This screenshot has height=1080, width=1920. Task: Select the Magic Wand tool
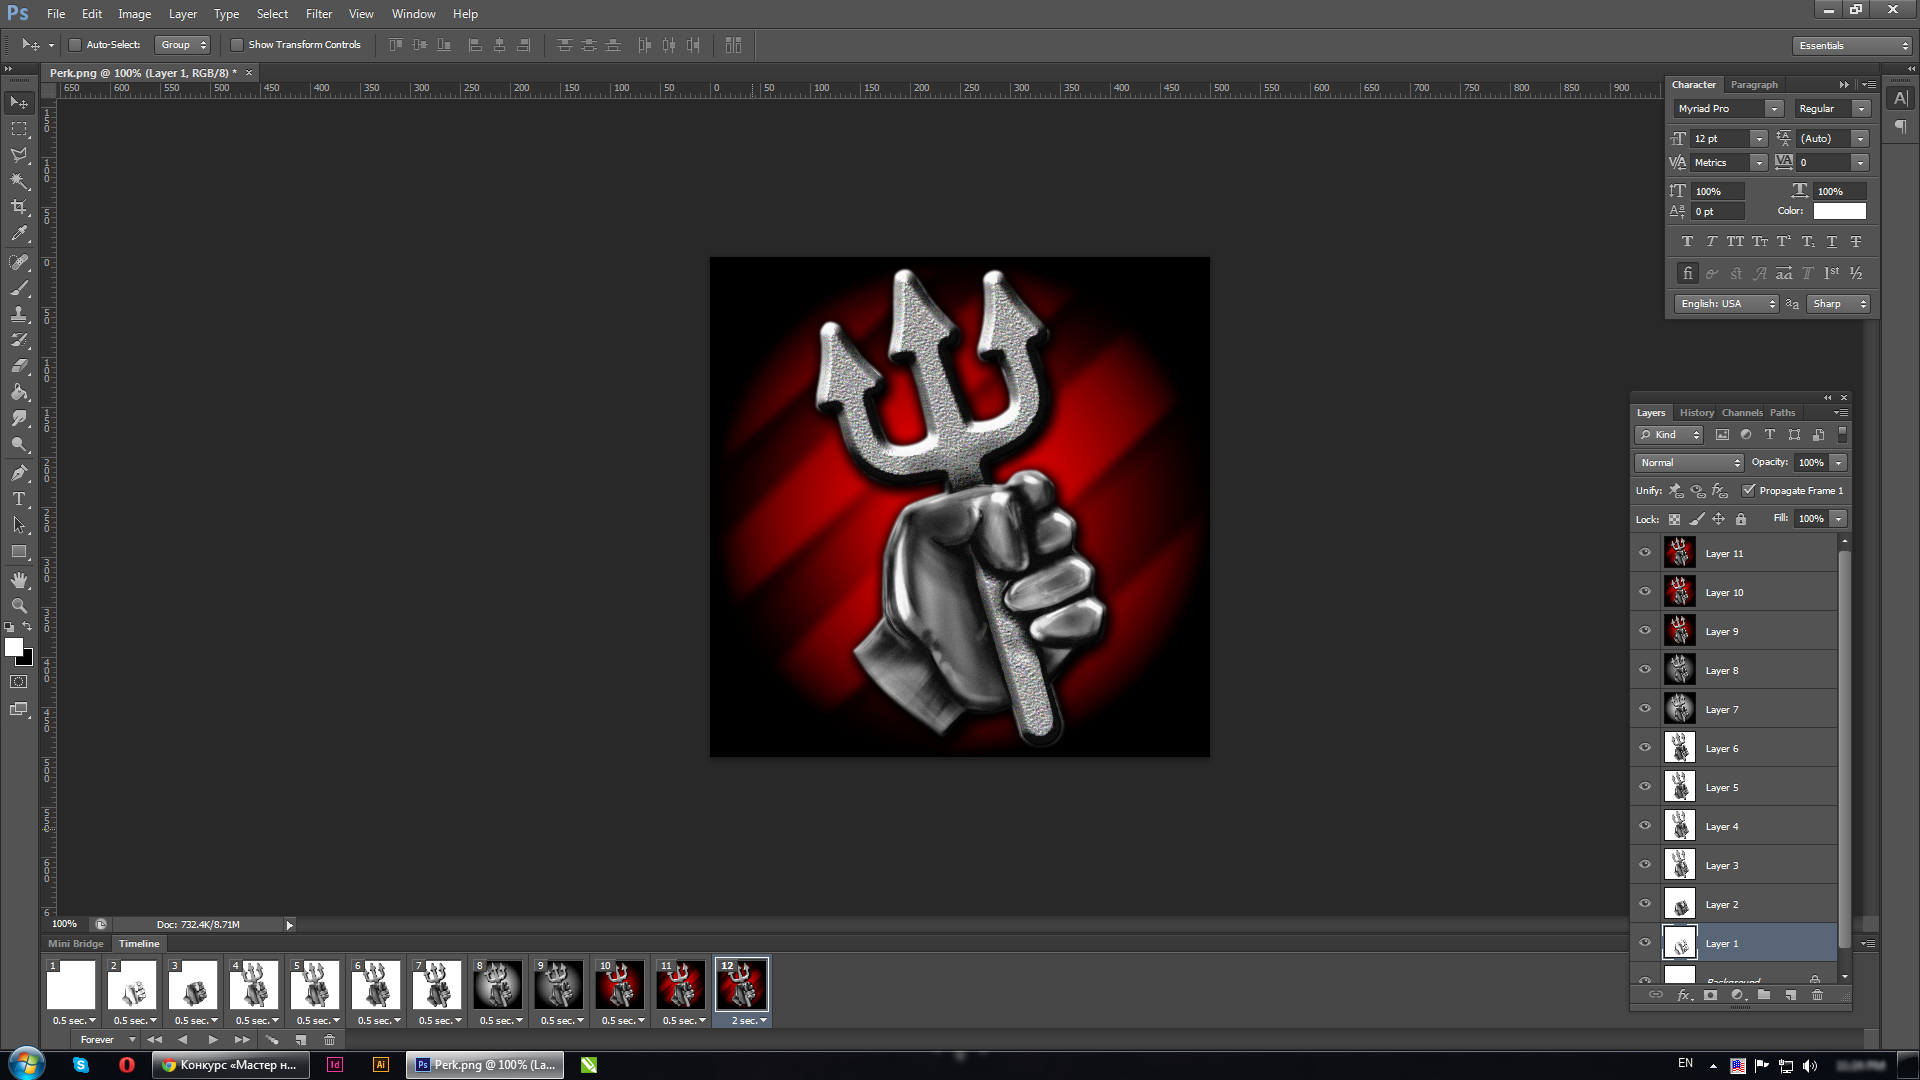click(19, 181)
